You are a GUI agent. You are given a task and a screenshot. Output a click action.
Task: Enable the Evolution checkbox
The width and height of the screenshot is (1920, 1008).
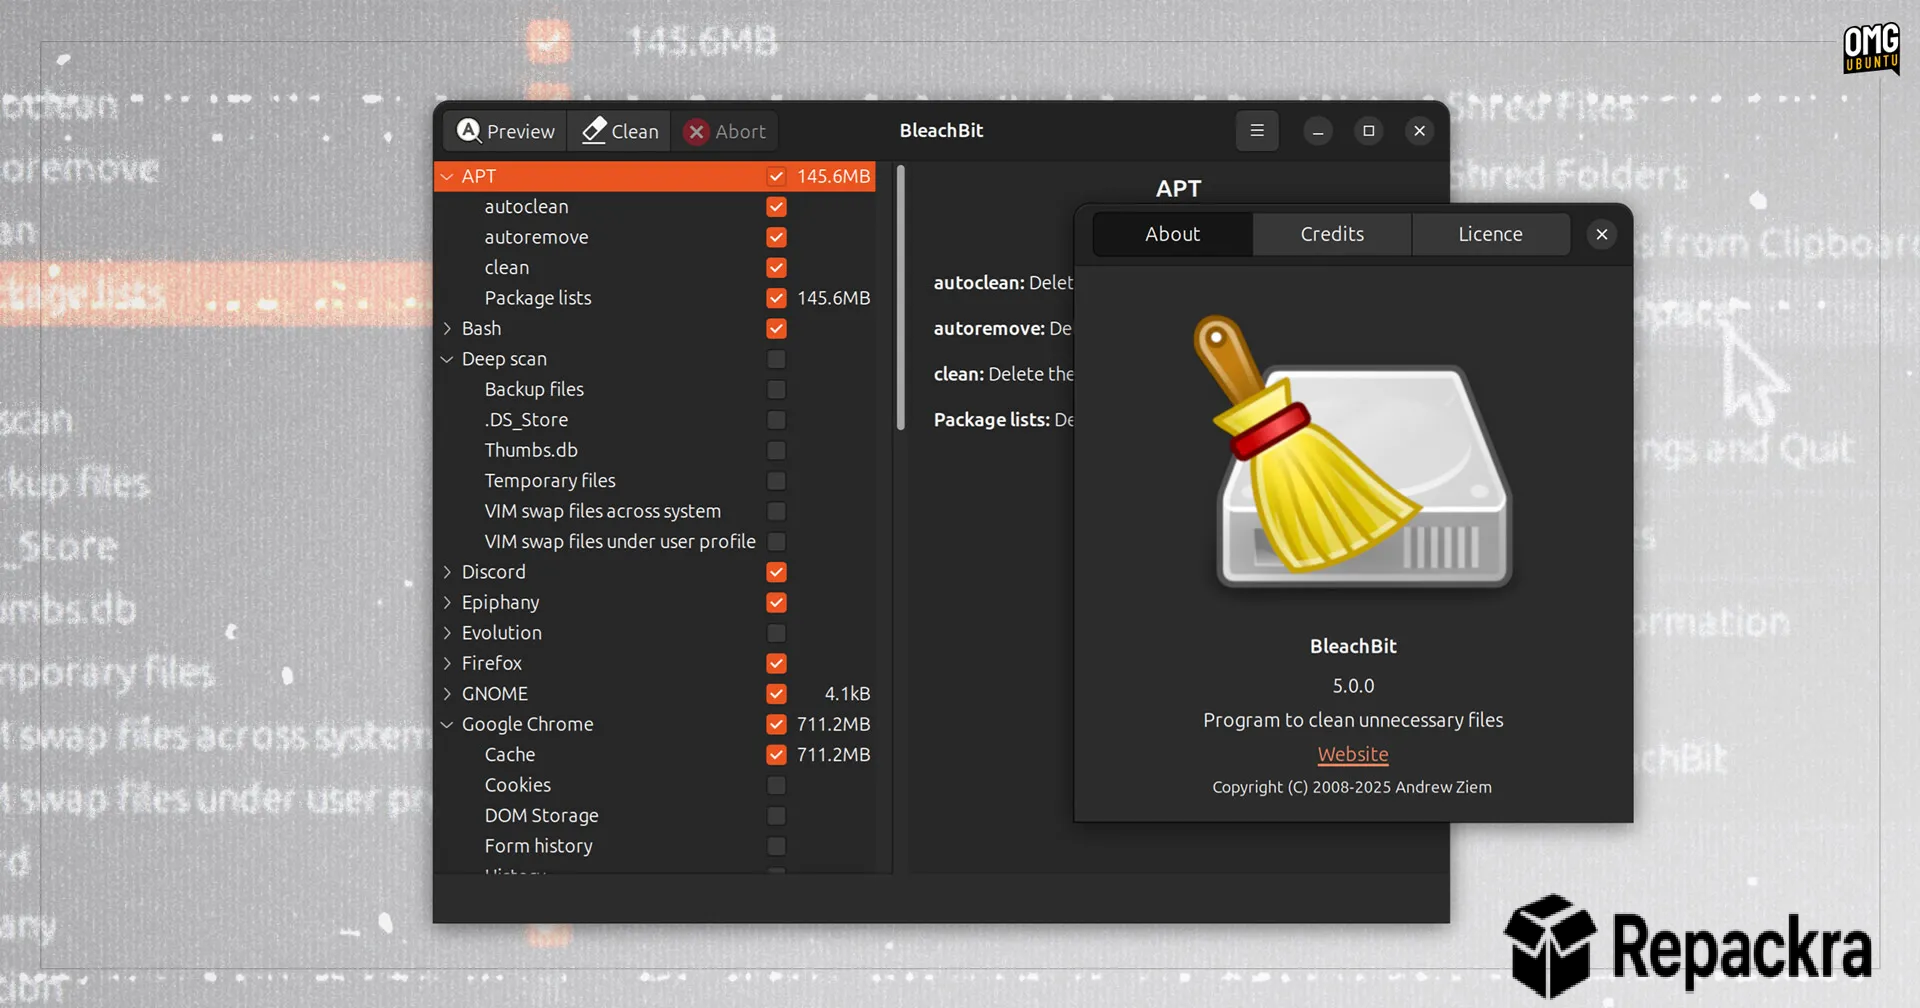click(776, 633)
